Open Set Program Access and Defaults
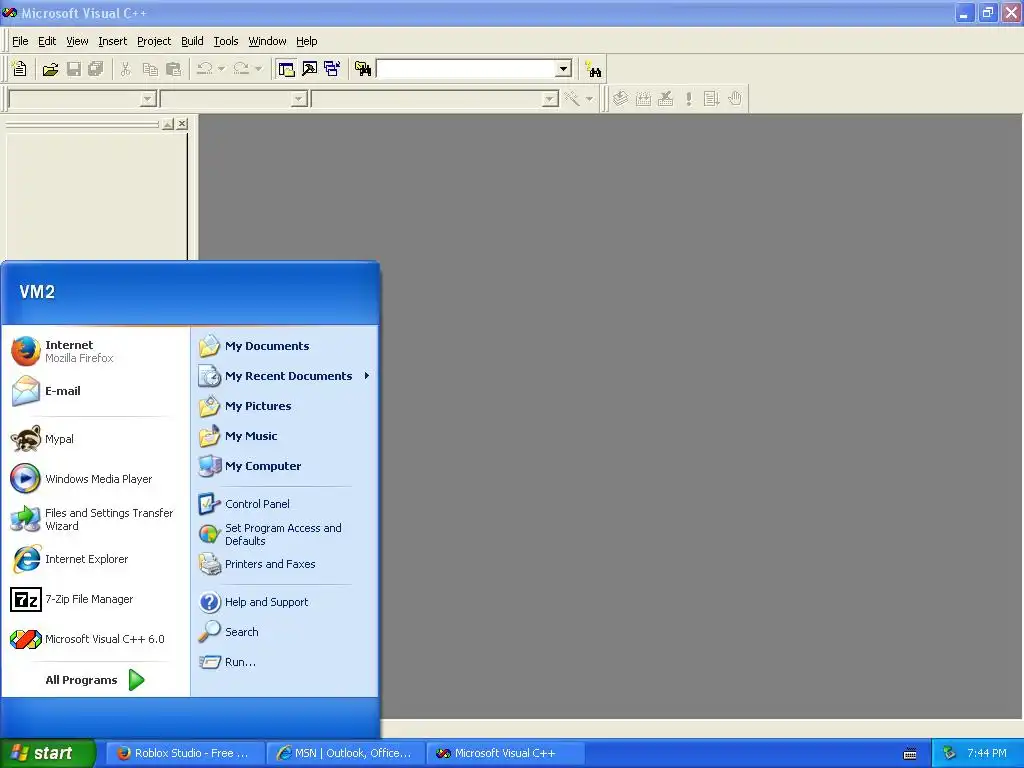 284,534
